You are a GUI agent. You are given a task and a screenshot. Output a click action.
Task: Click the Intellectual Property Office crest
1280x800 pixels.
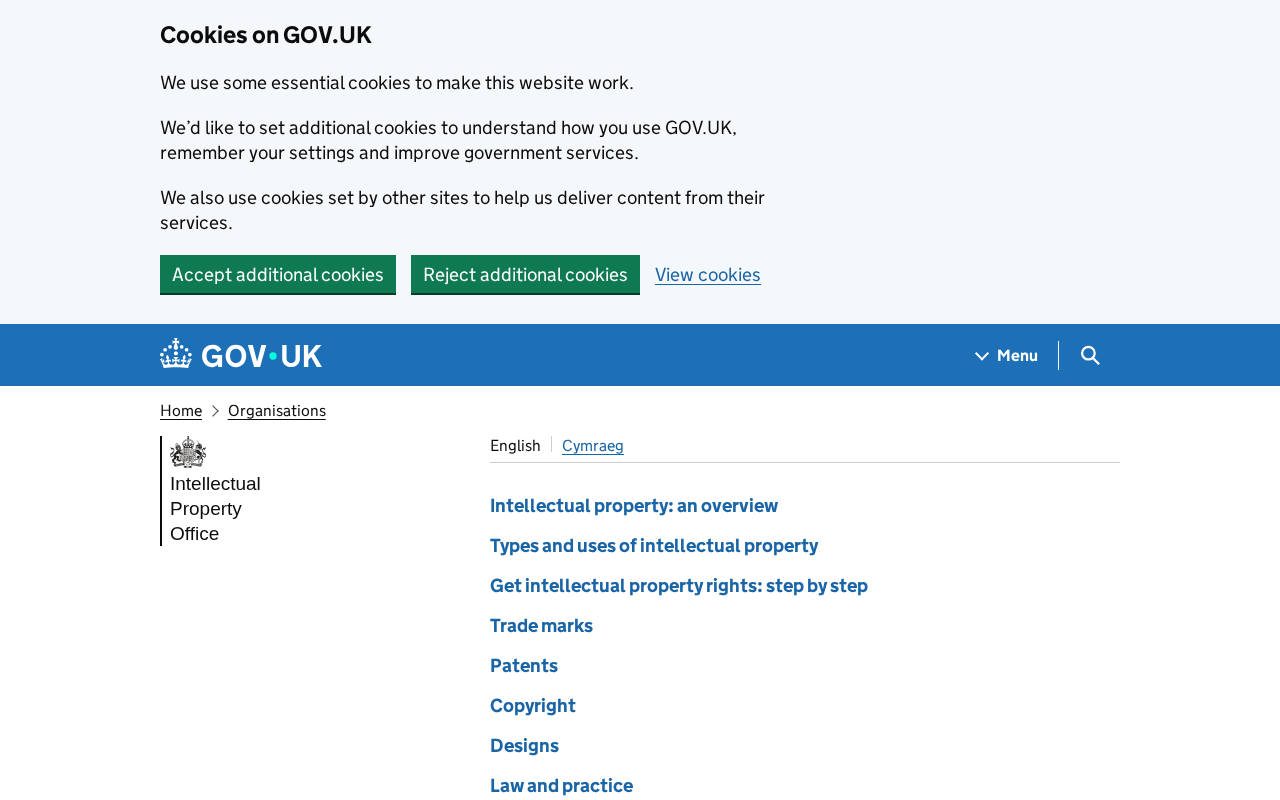(188, 452)
